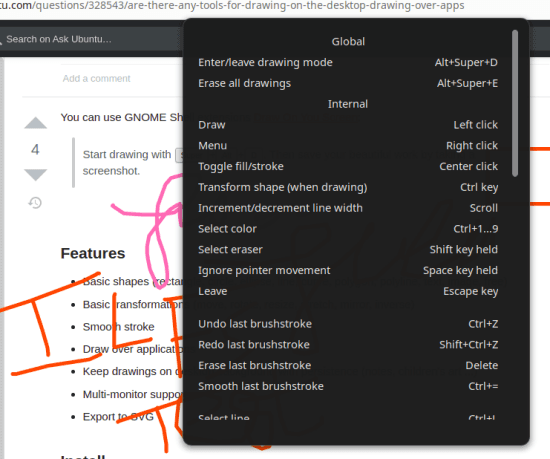Click the Toggle fill/stroke row
The height and width of the screenshot is (459, 550).
348,167
